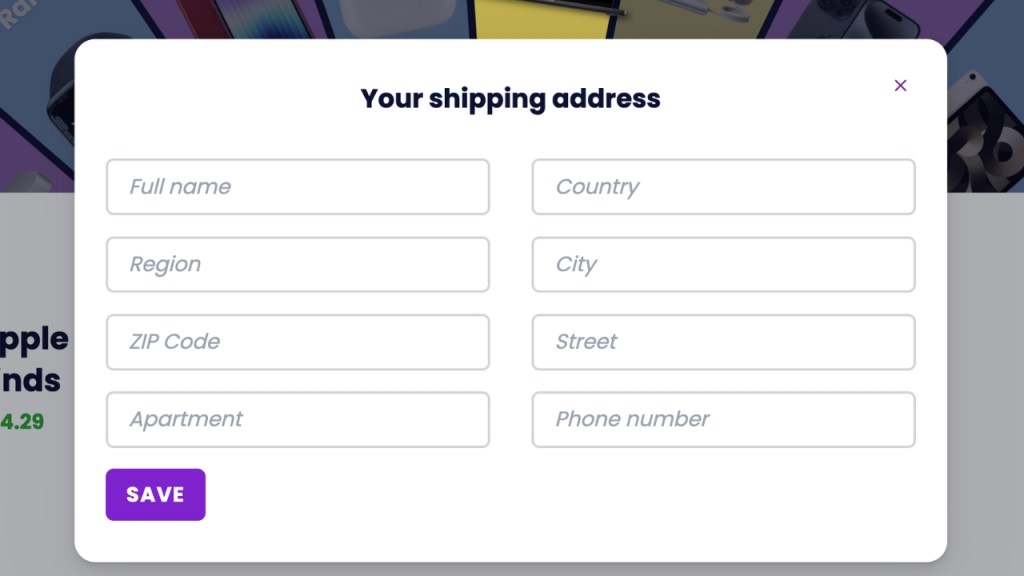Click the partially hidden product title

(34, 360)
